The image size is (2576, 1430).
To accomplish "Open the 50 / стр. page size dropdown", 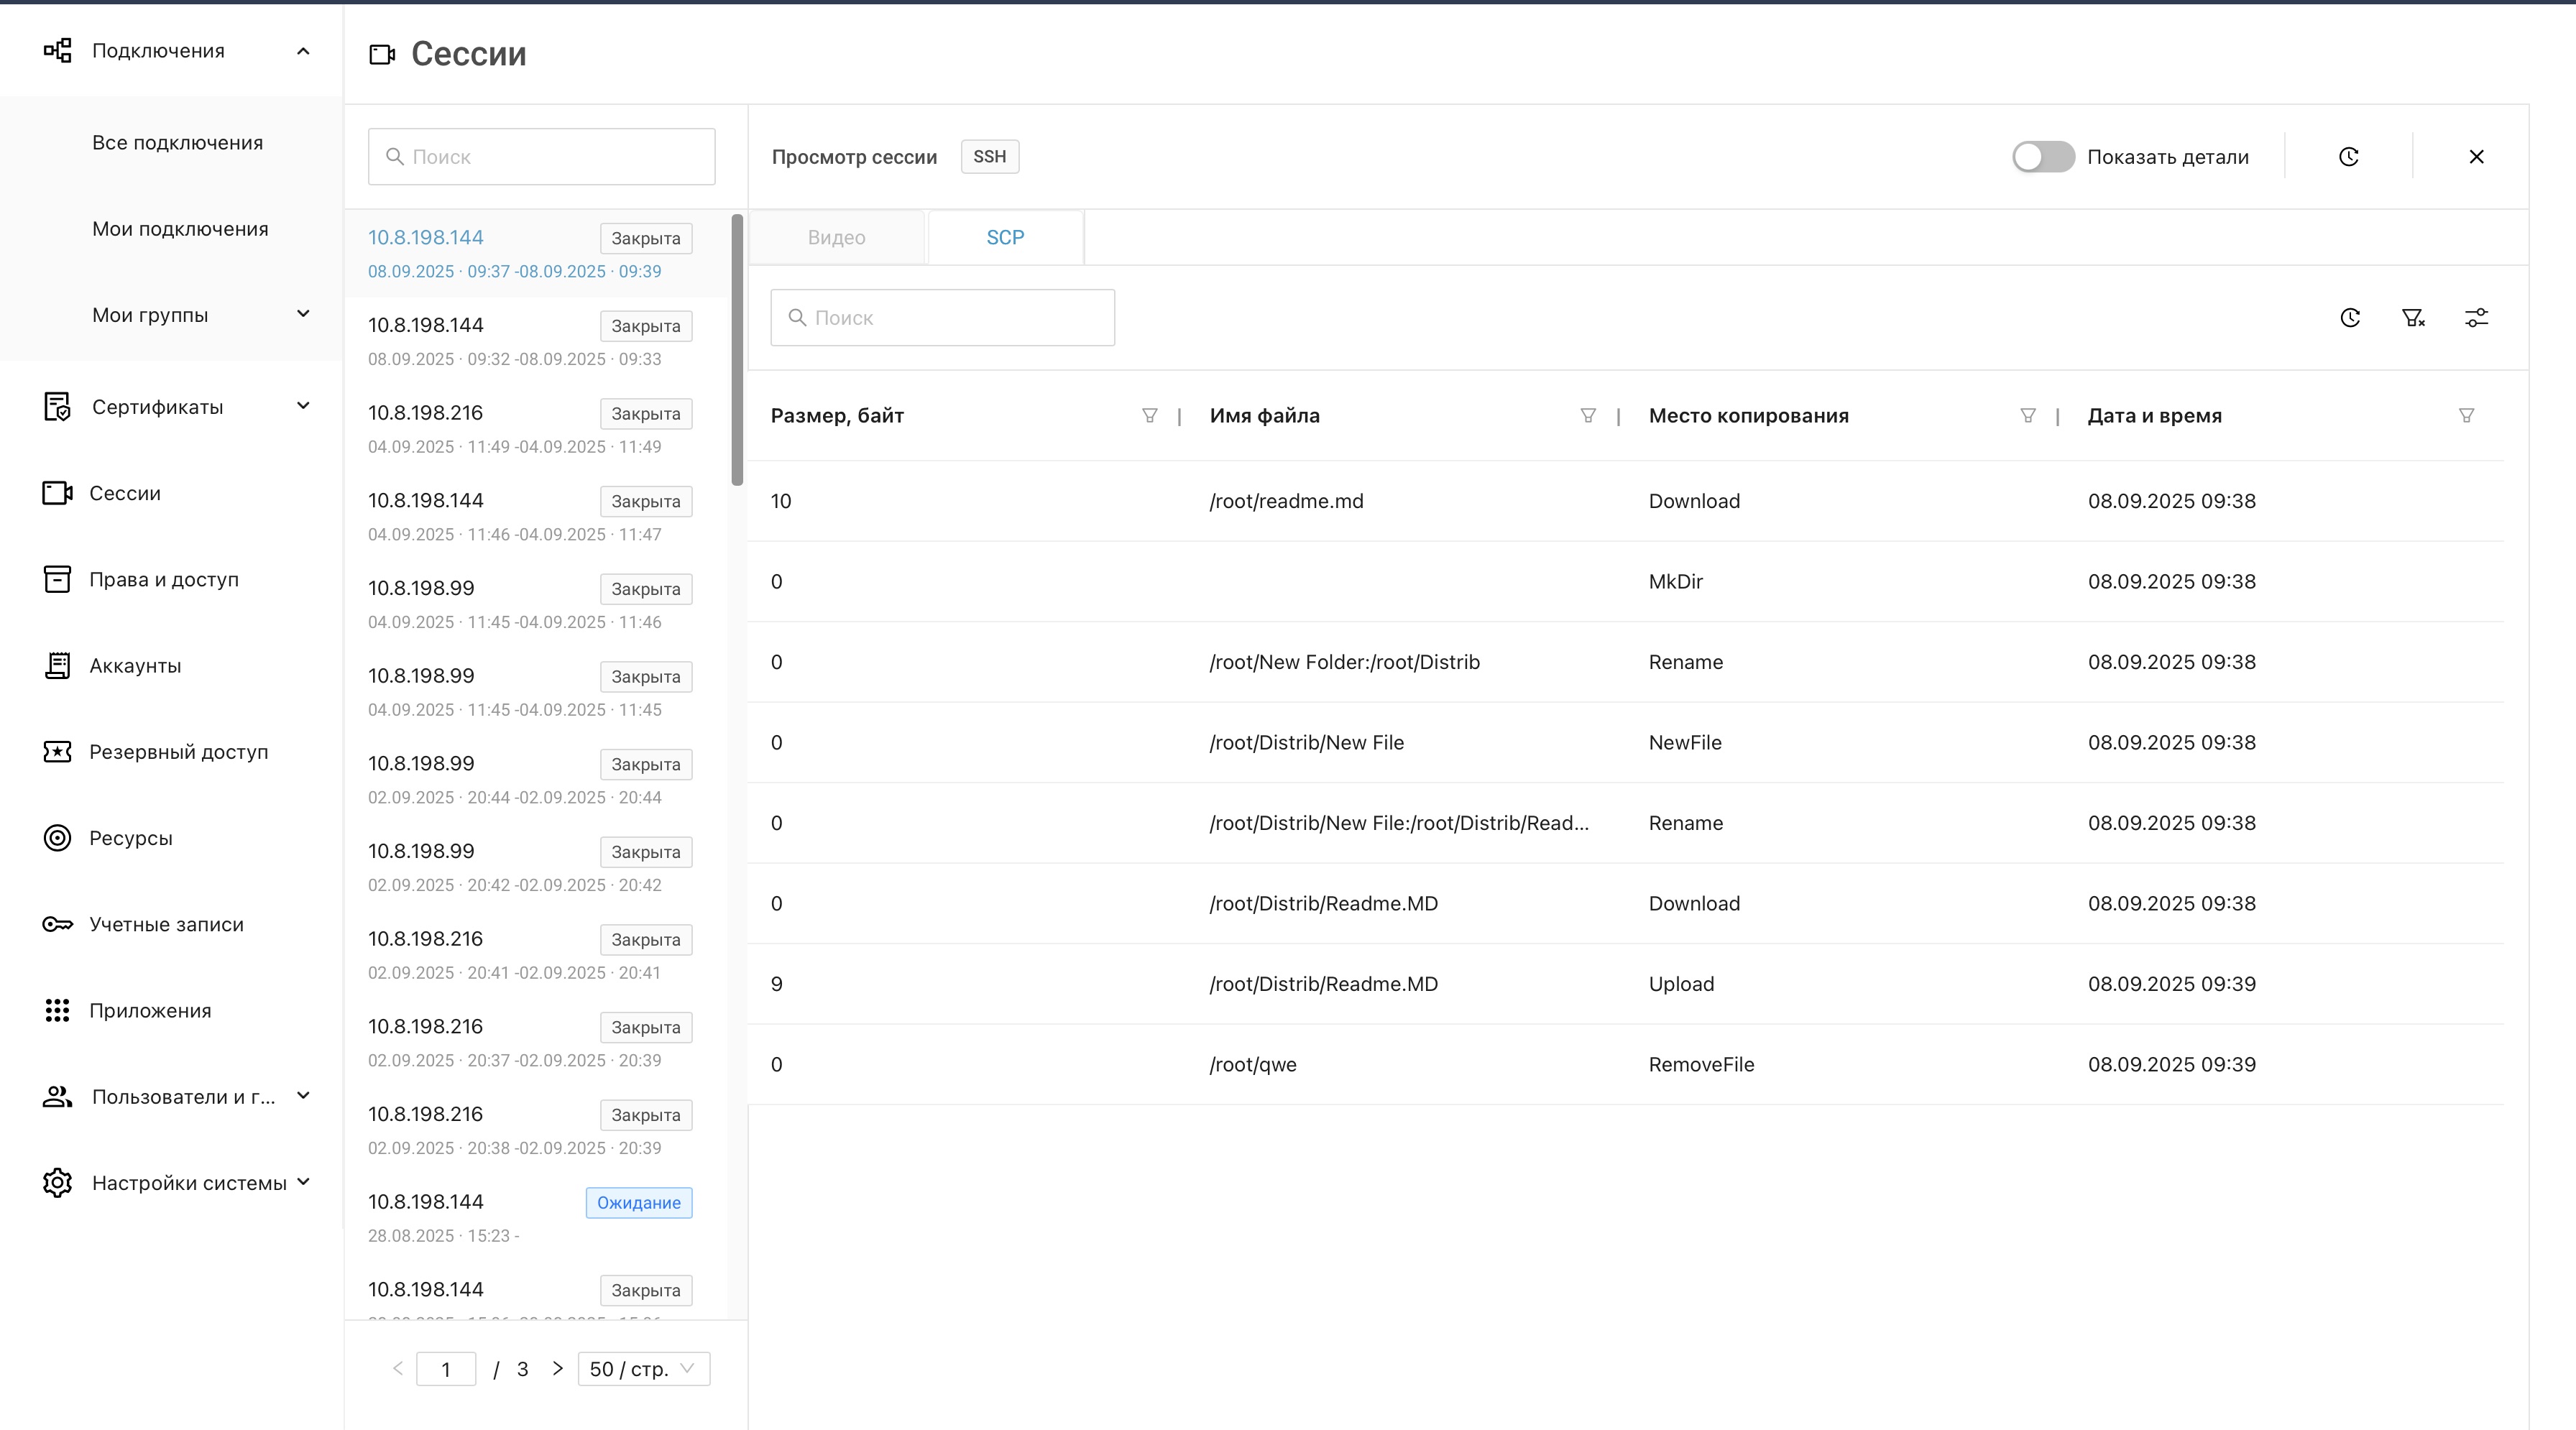I will [643, 1369].
